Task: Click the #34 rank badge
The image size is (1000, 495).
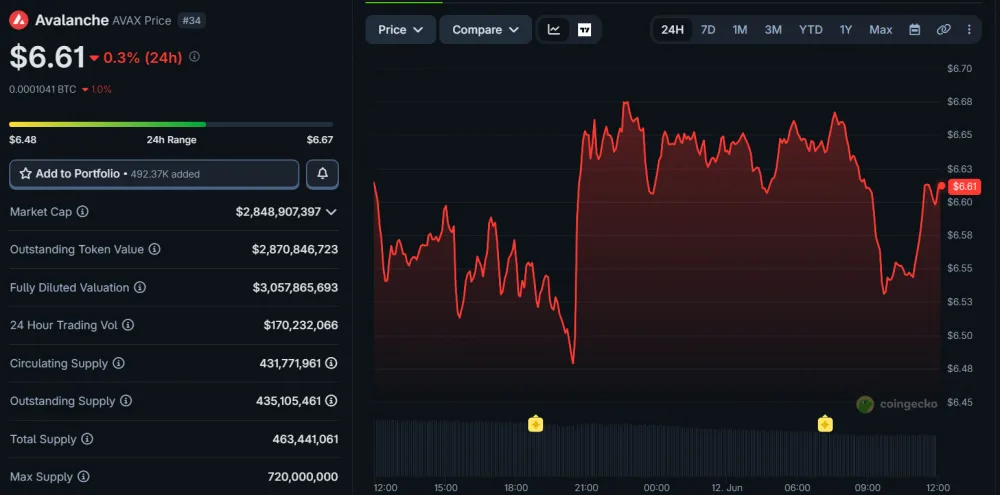Action: tap(191, 20)
